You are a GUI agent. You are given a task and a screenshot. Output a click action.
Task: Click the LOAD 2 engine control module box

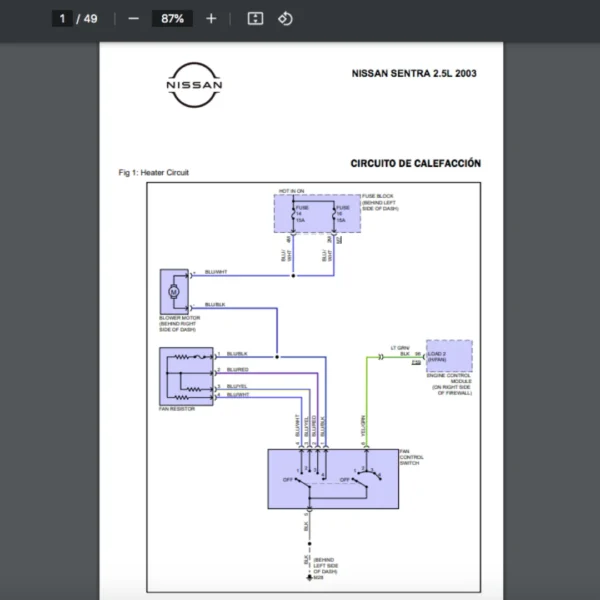[448, 357]
